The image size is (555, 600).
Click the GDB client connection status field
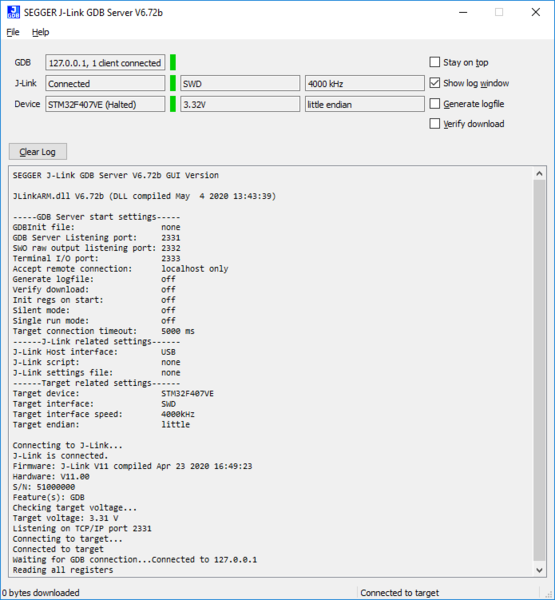(x=105, y=62)
